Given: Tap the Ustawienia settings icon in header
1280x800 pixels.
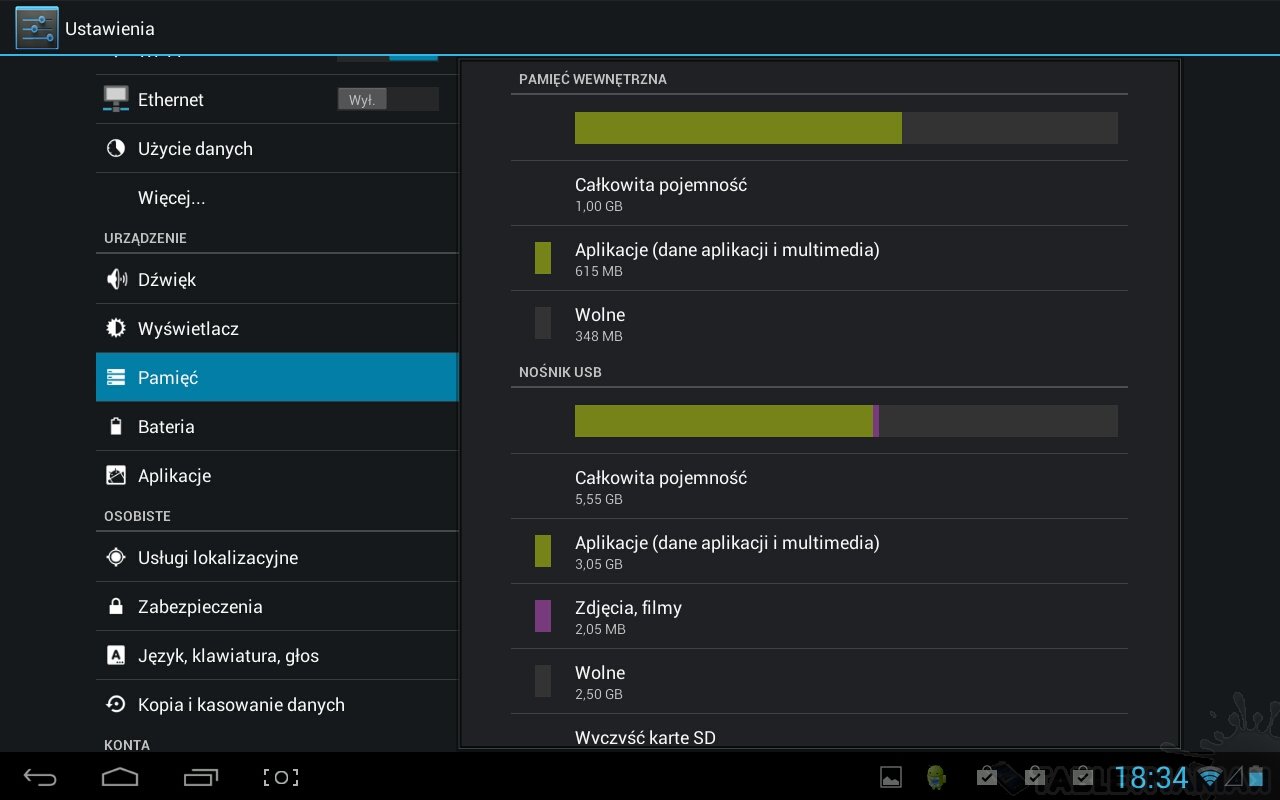Looking at the screenshot, I should (37, 28).
